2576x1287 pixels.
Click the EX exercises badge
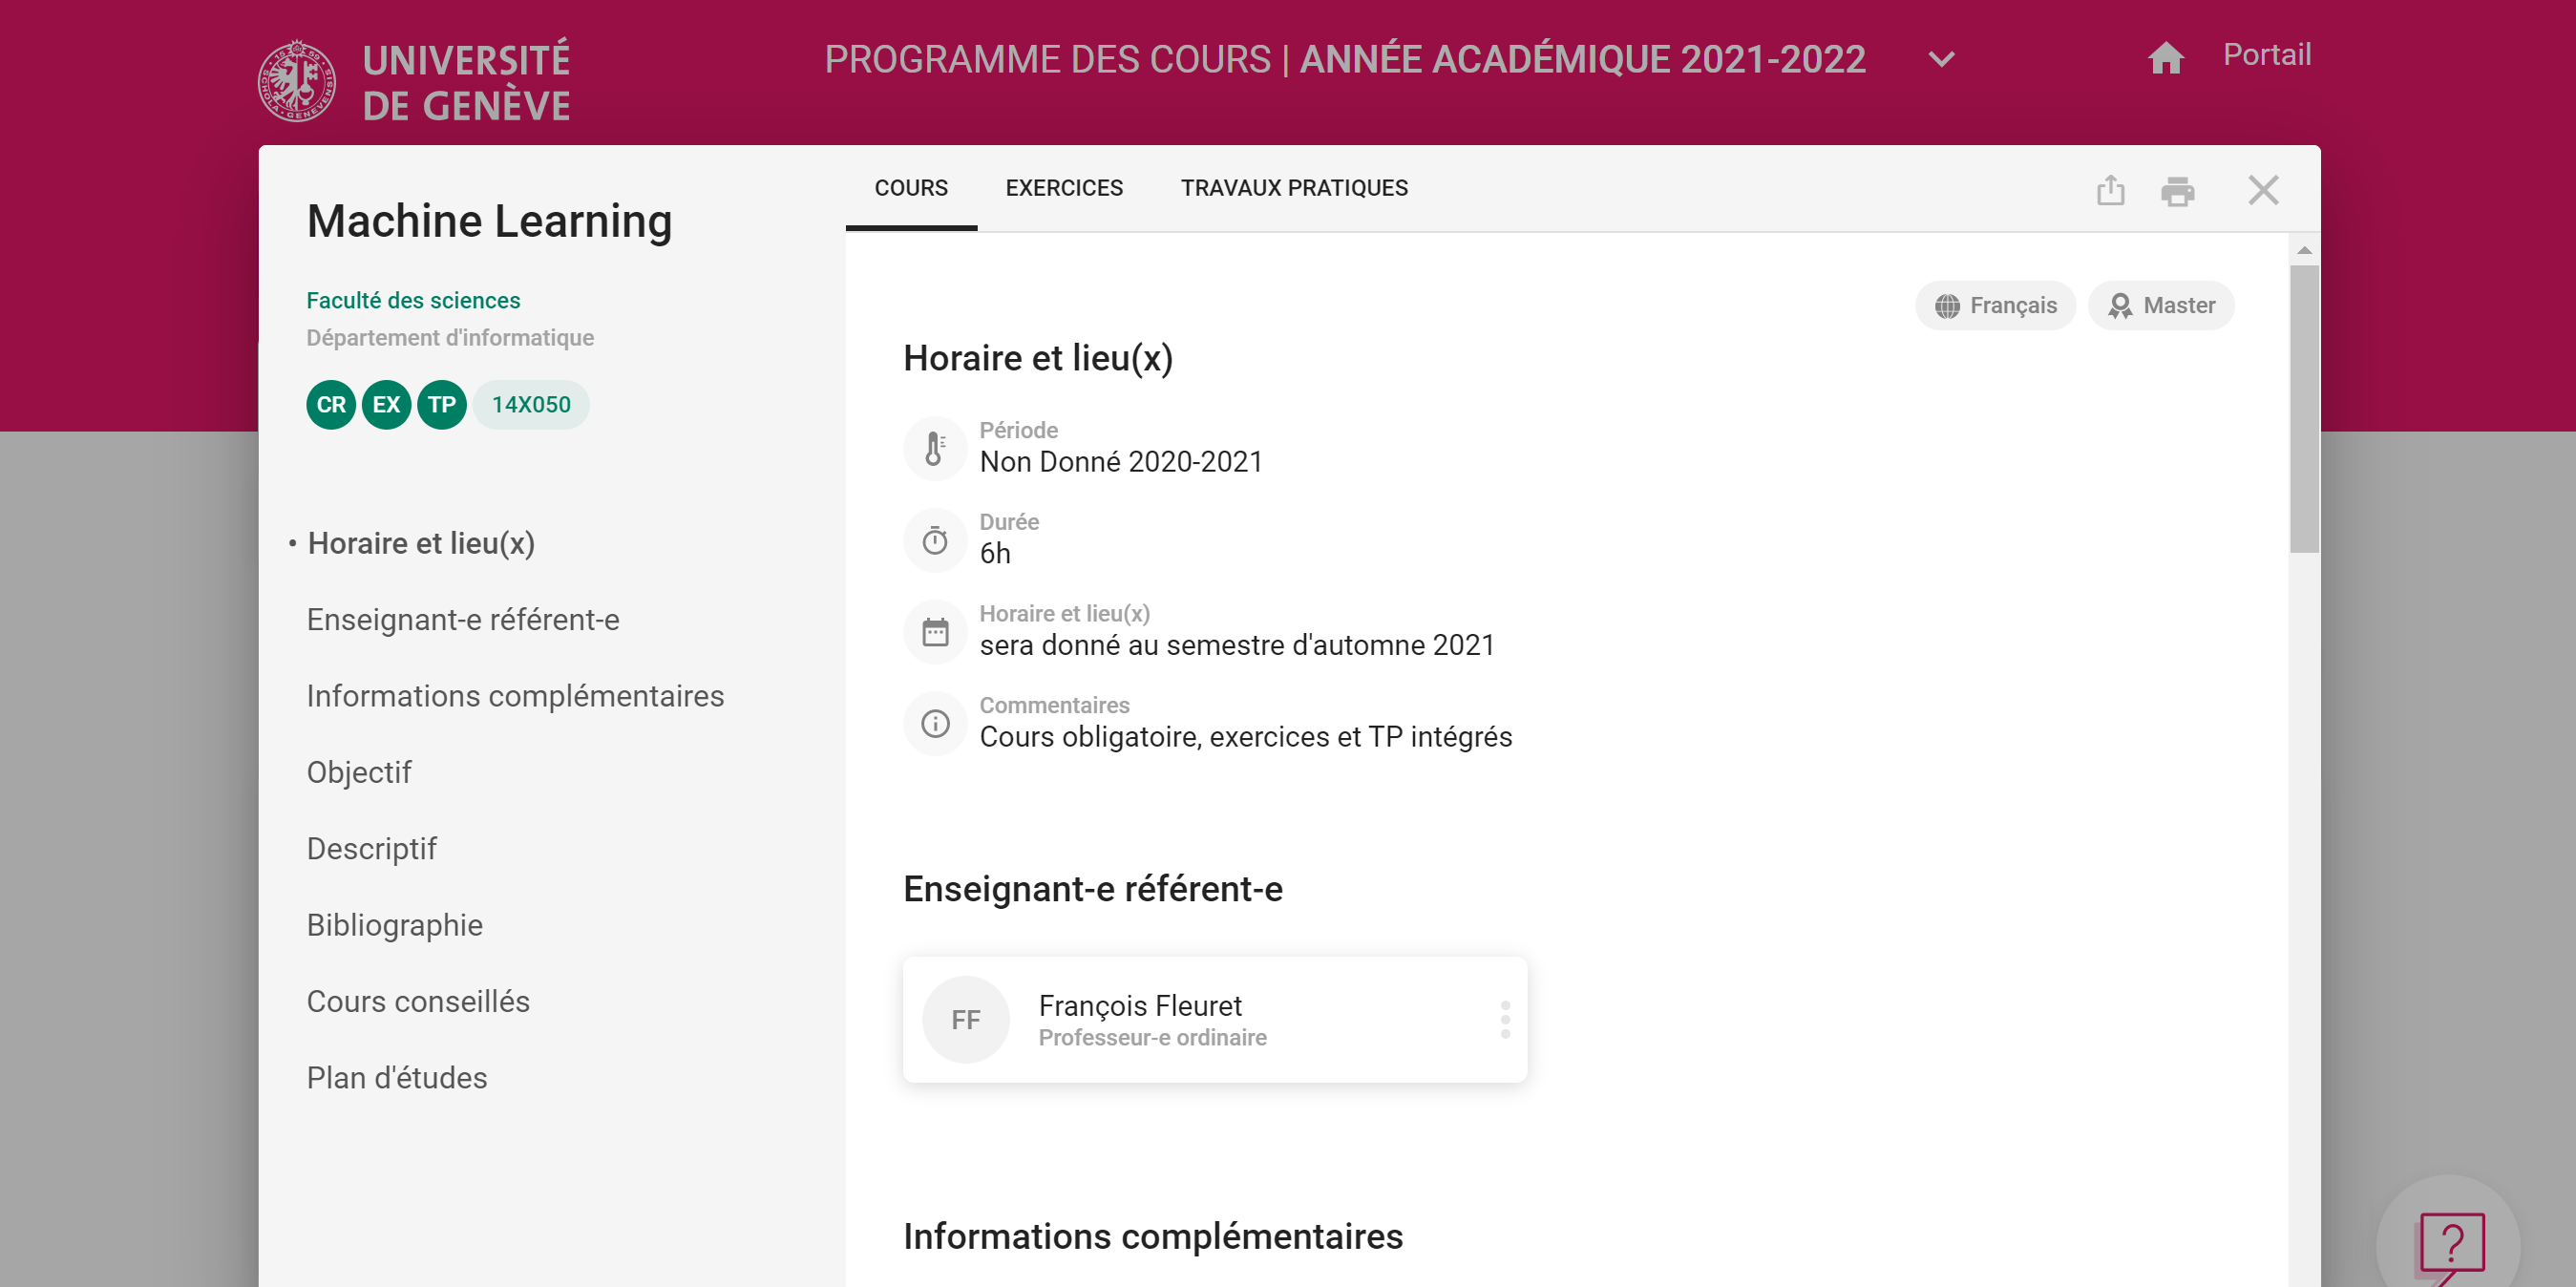coord(386,405)
